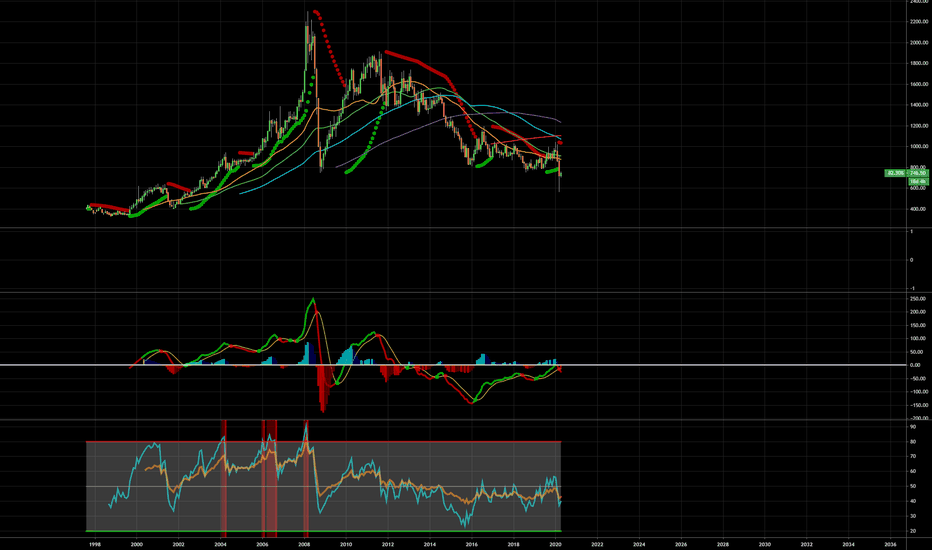
Task: Click the 2034 year on time axis
Action: [849, 544]
